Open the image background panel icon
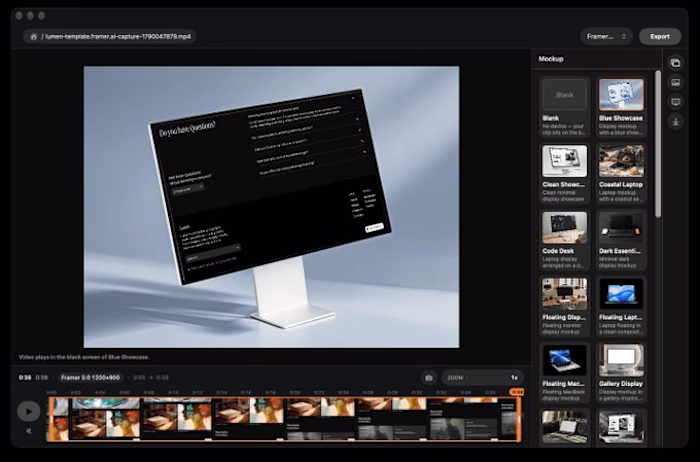The image size is (700, 462). pos(675,83)
